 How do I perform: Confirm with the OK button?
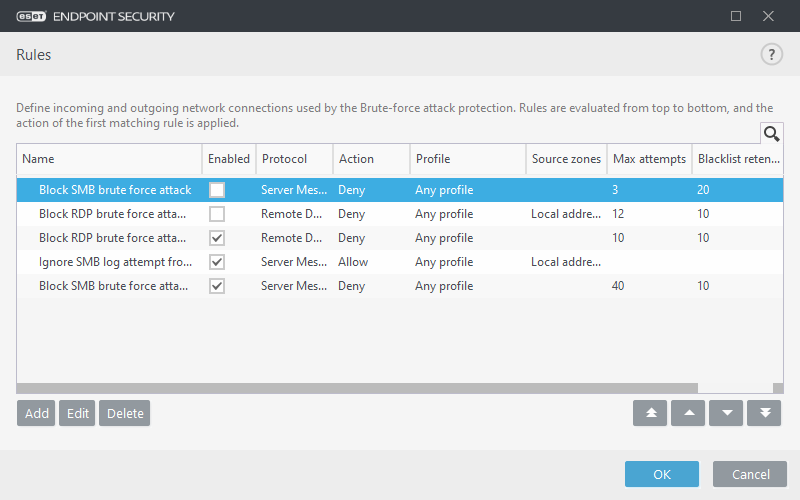tap(662, 474)
